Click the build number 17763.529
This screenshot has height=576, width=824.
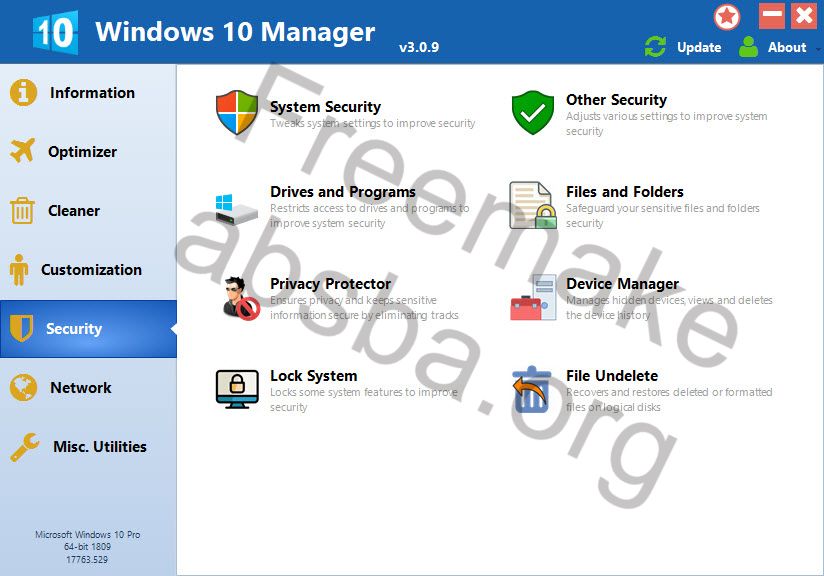point(87,560)
